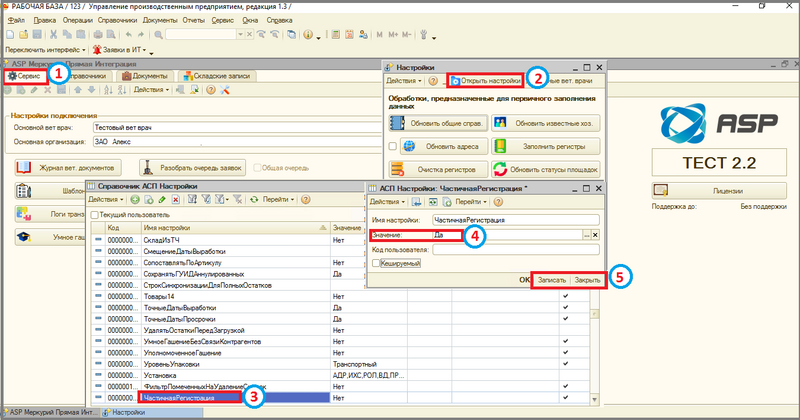Click the green Refresh icon in Справочник АСП Настройки

(254, 200)
